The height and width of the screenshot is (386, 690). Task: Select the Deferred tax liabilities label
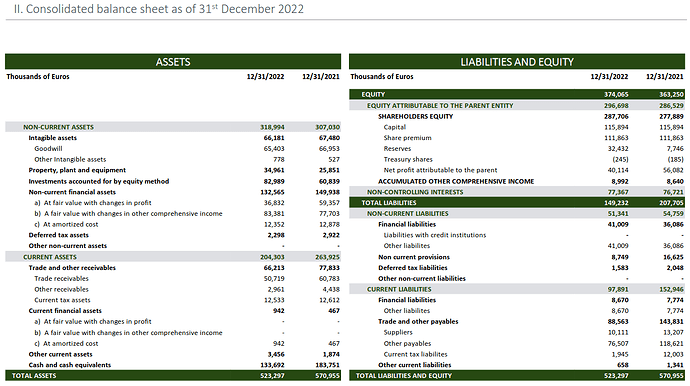(x=412, y=268)
